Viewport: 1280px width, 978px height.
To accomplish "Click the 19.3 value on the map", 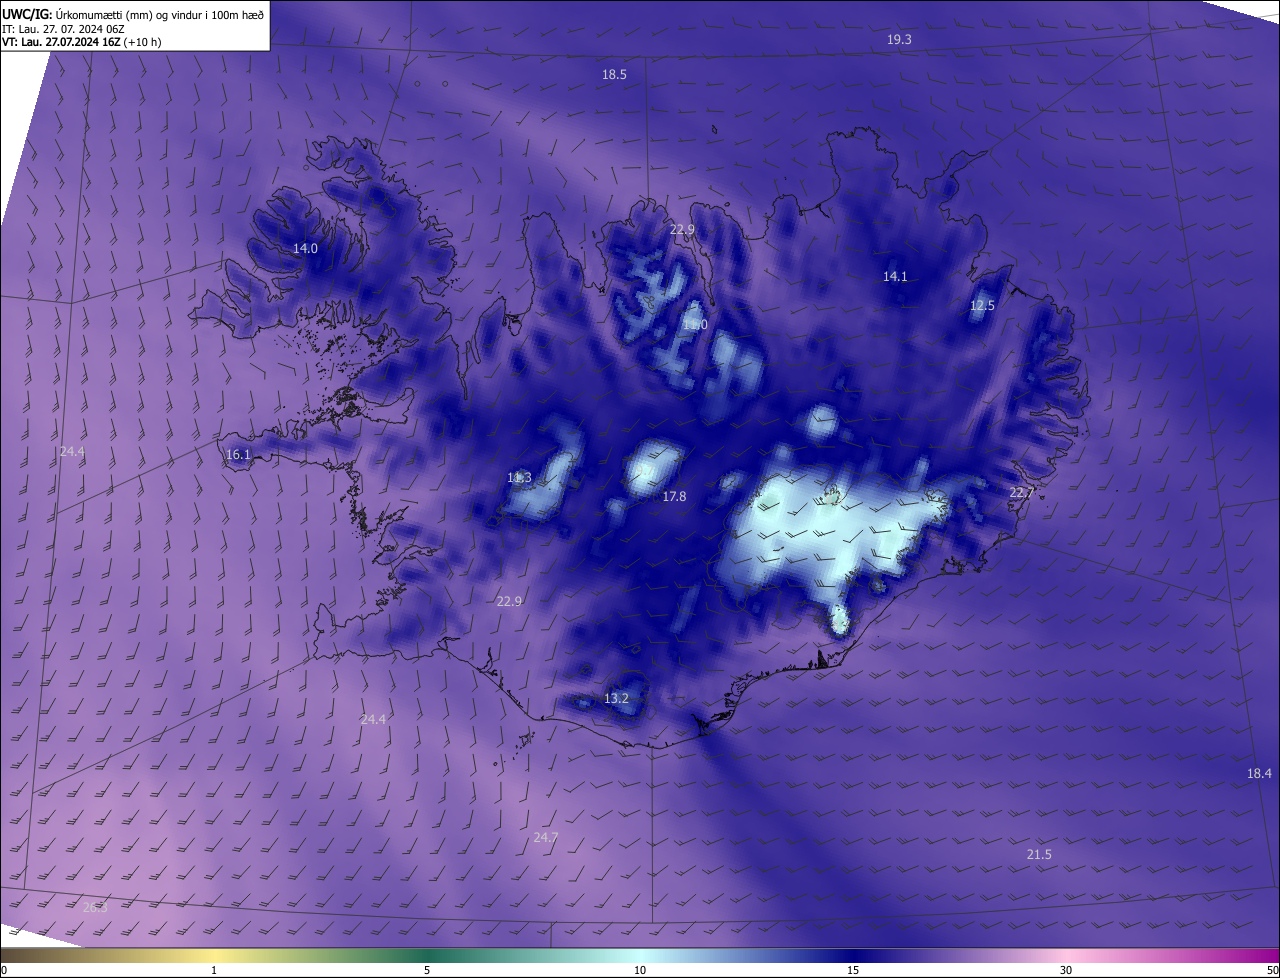I will click(899, 39).
